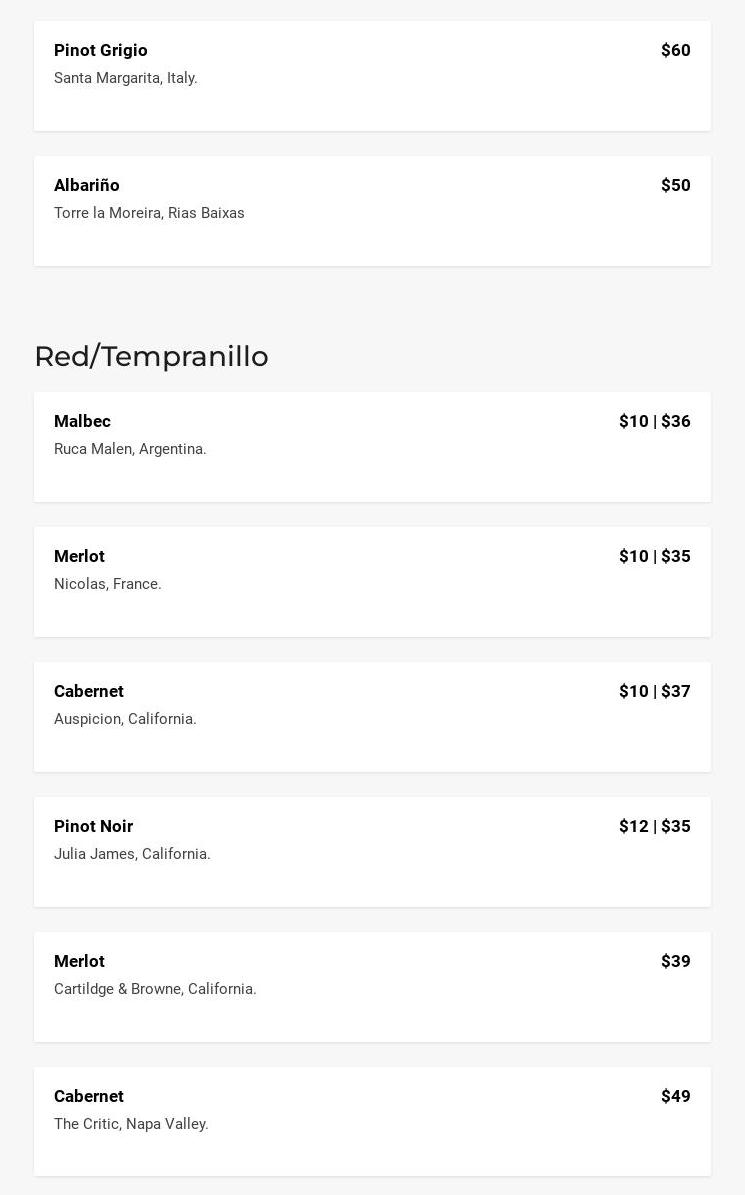Image resolution: width=745 pixels, height=1195 pixels.
Task: Click the Cartildge & Browne, California description
Action: coord(155,989)
